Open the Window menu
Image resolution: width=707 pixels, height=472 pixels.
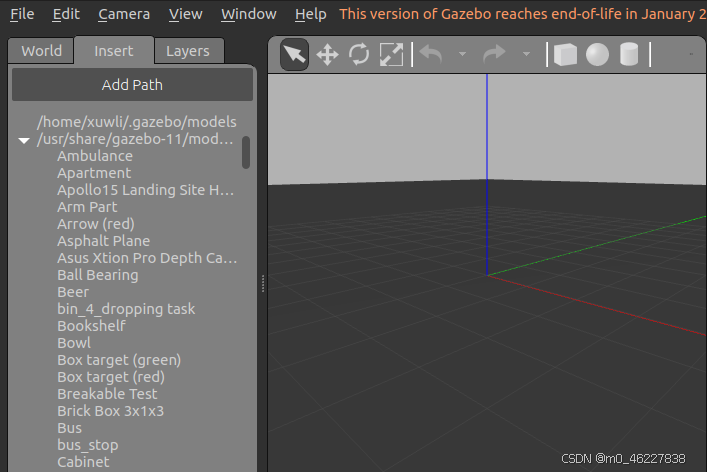click(248, 14)
